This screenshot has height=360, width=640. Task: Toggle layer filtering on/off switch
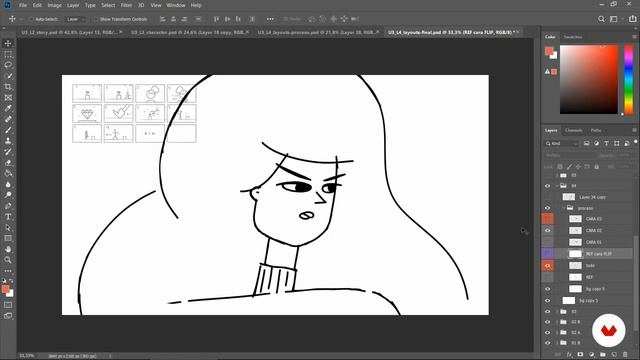pos(636,142)
